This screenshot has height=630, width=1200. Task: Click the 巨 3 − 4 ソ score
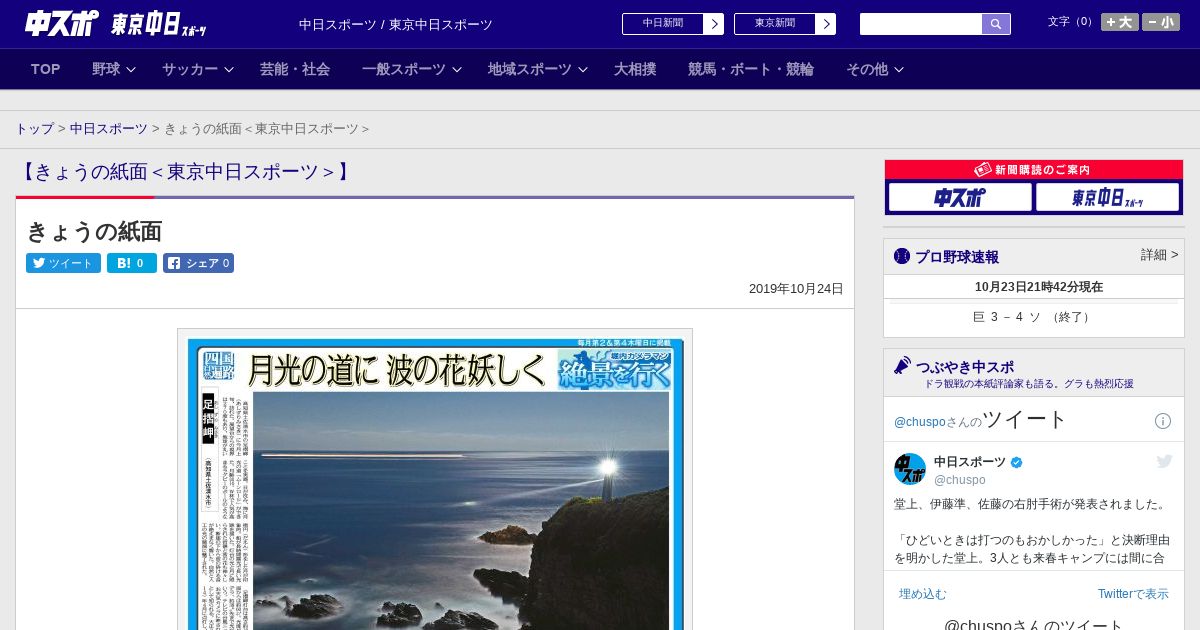(1034, 317)
